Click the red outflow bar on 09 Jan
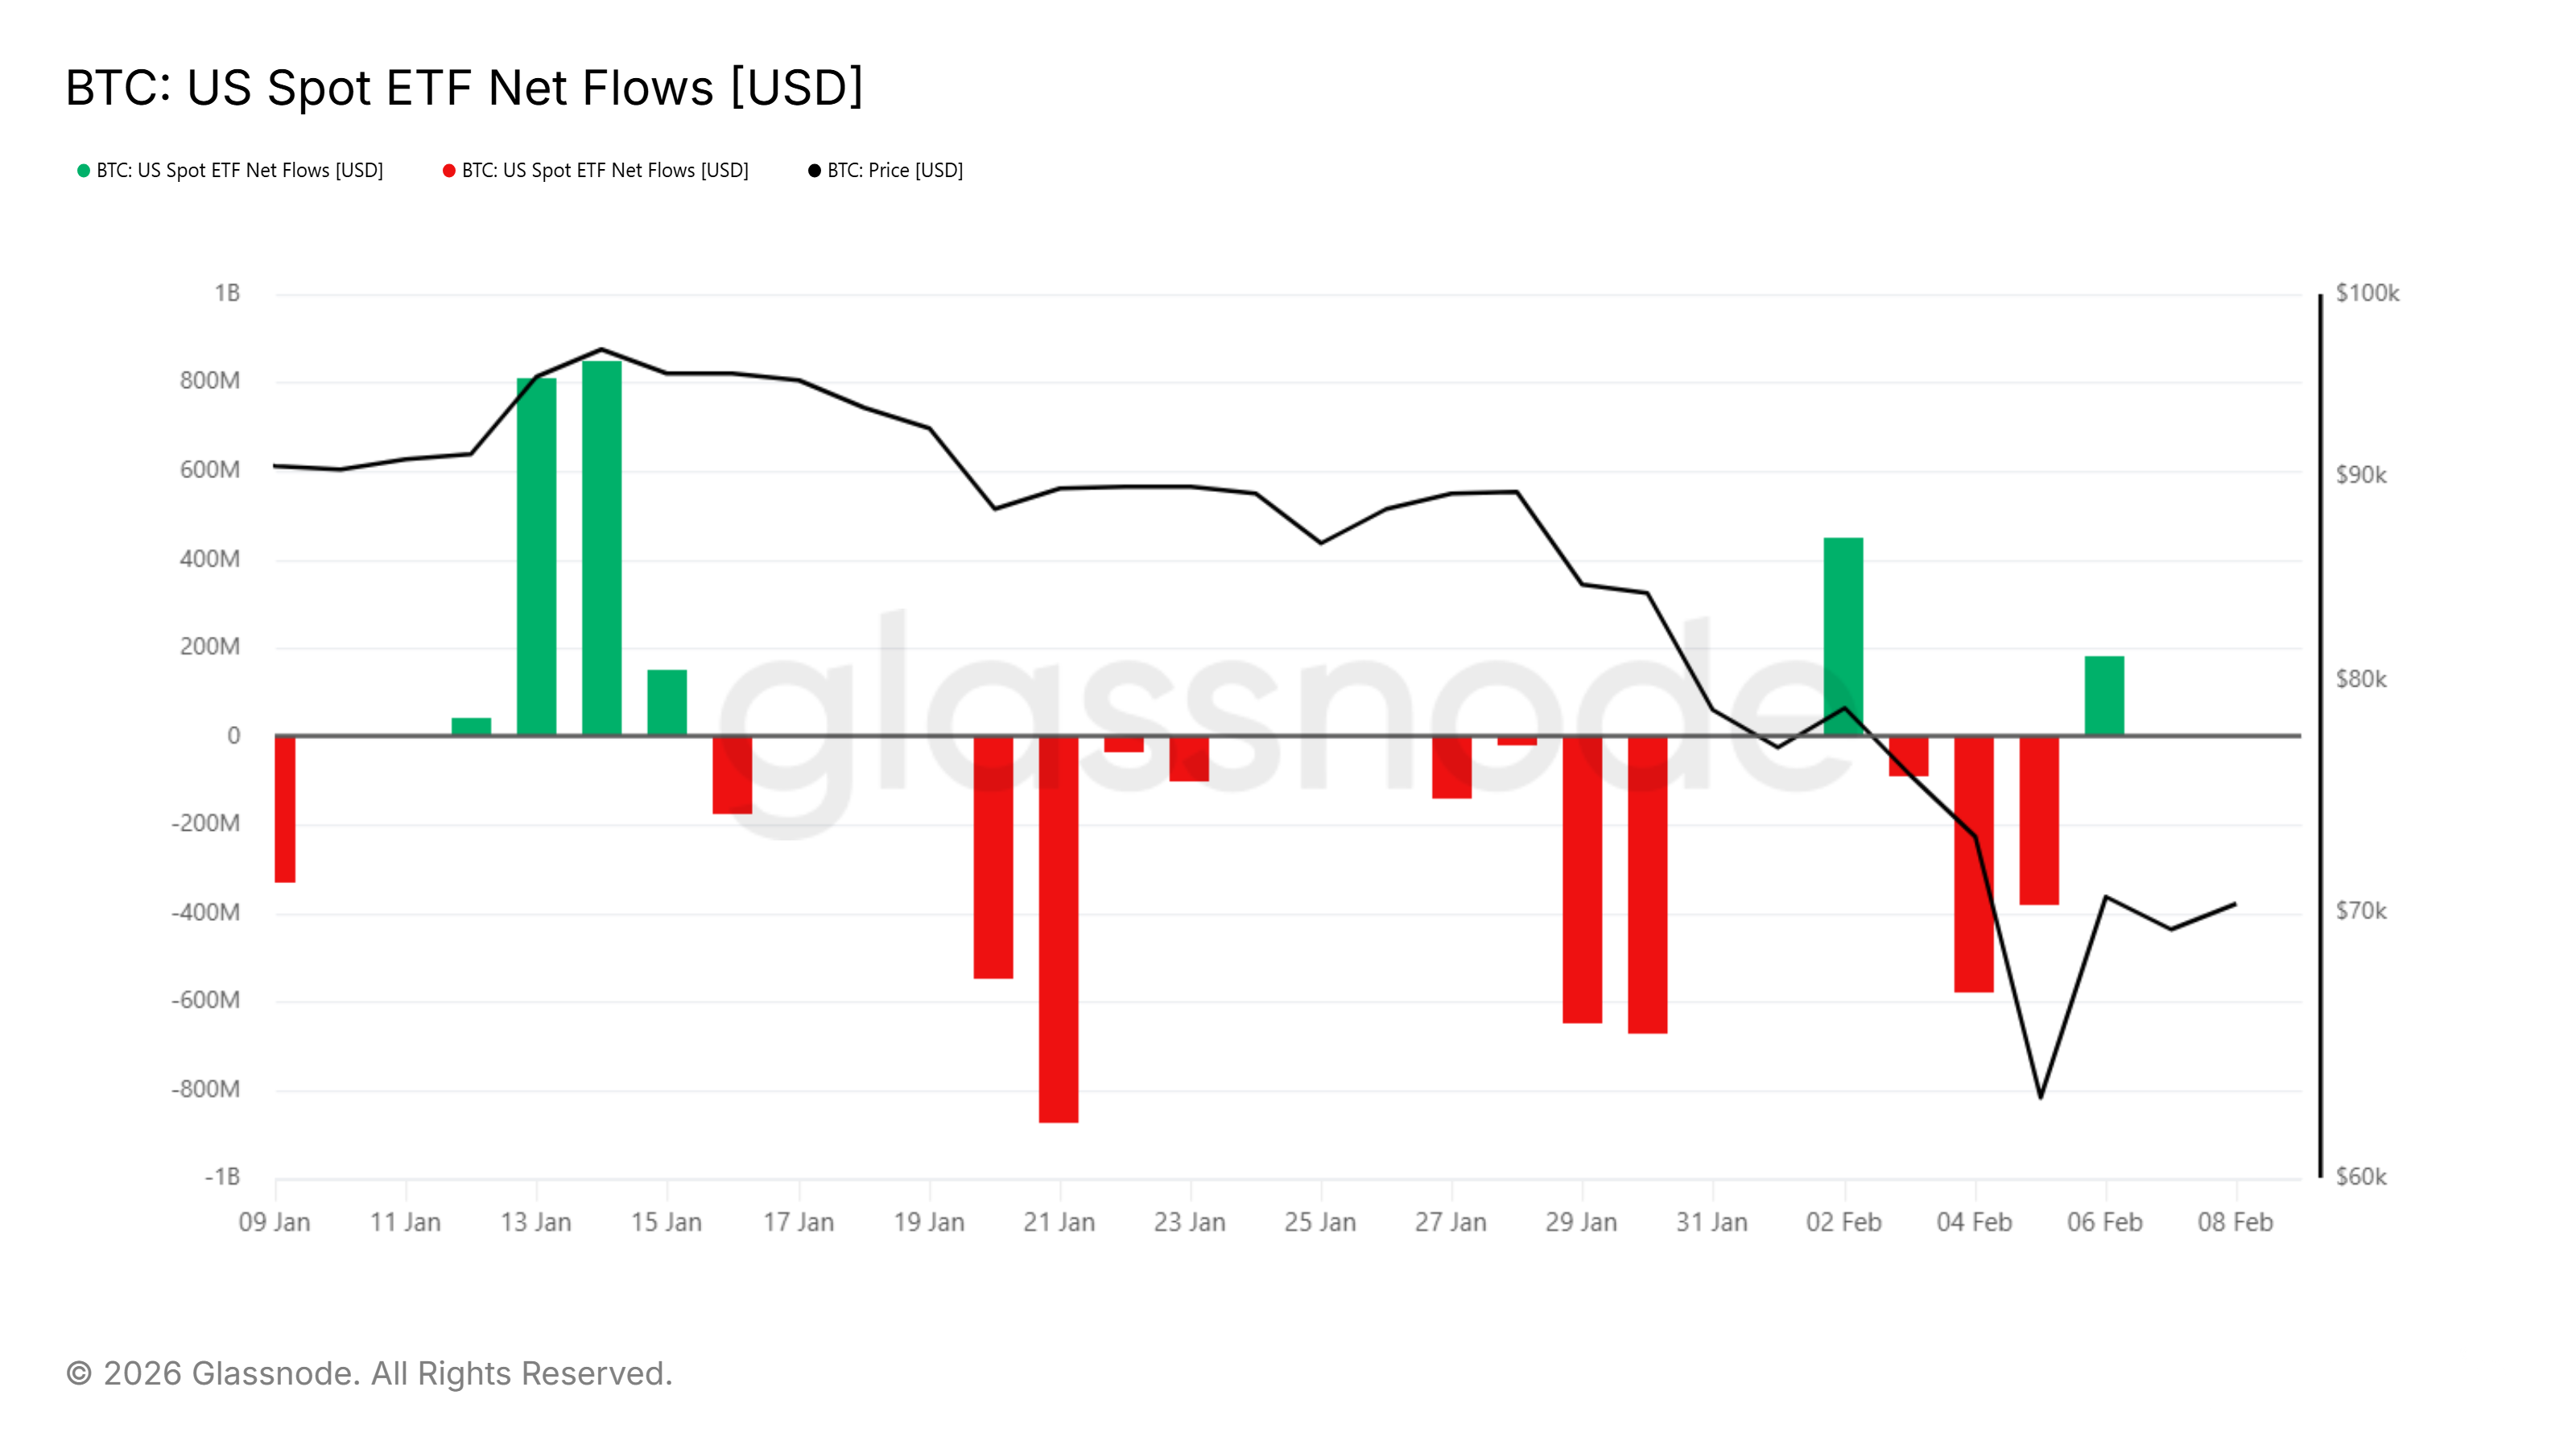The width and height of the screenshot is (2576, 1449). (x=285, y=809)
